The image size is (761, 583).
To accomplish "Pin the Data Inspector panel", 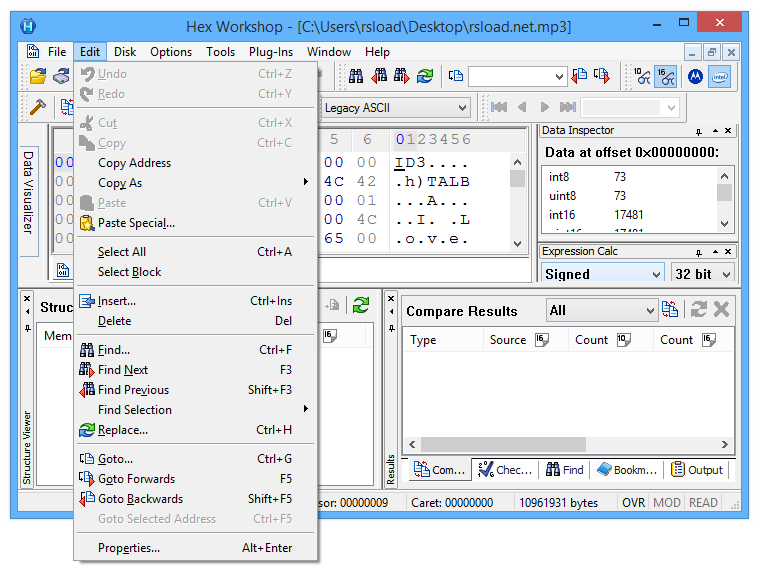I will (698, 131).
